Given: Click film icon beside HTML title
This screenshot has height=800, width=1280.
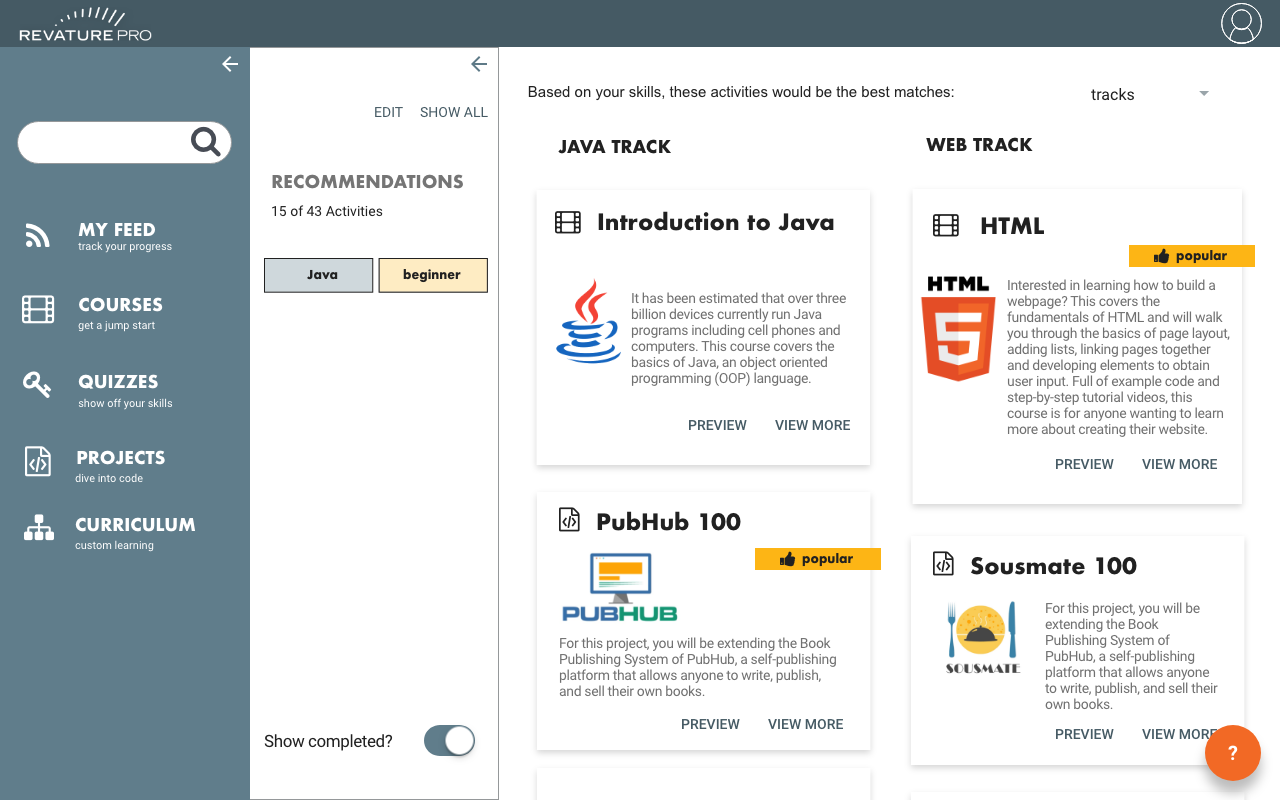Looking at the screenshot, I should click(946, 225).
